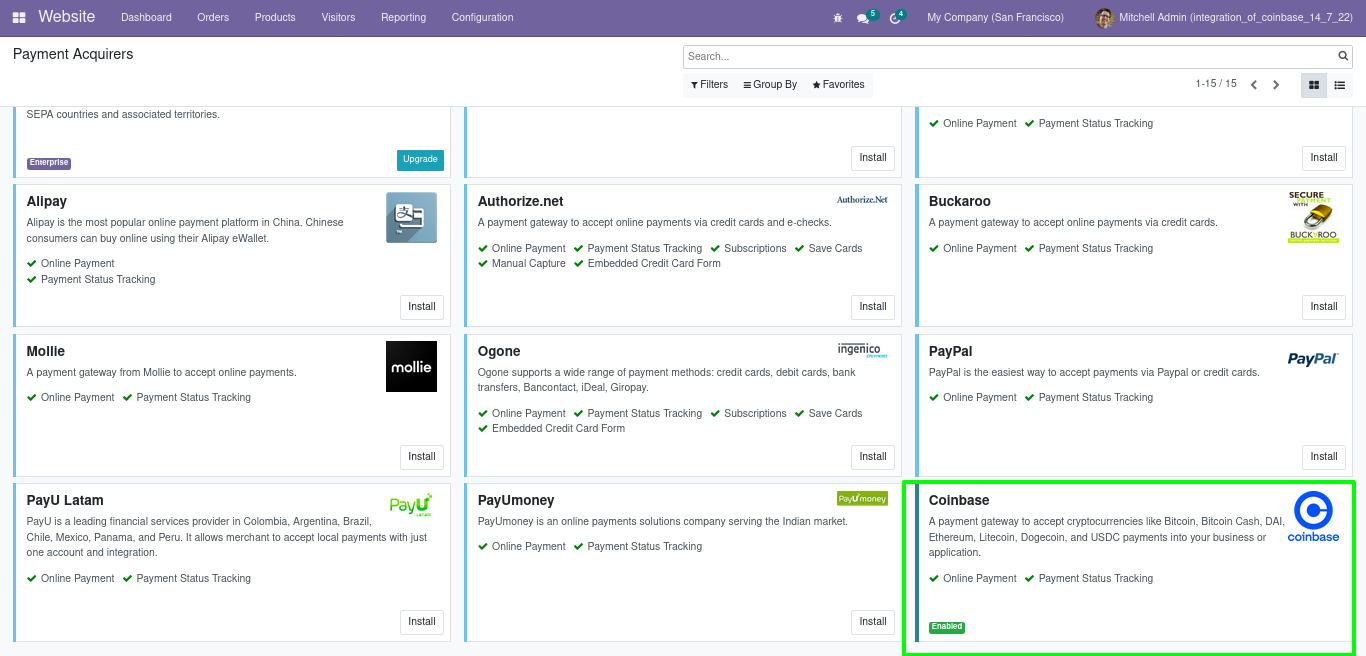Screen dimensions: 1366x656
Task: Open the Group By dropdown
Action: click(x=770, y=85)
